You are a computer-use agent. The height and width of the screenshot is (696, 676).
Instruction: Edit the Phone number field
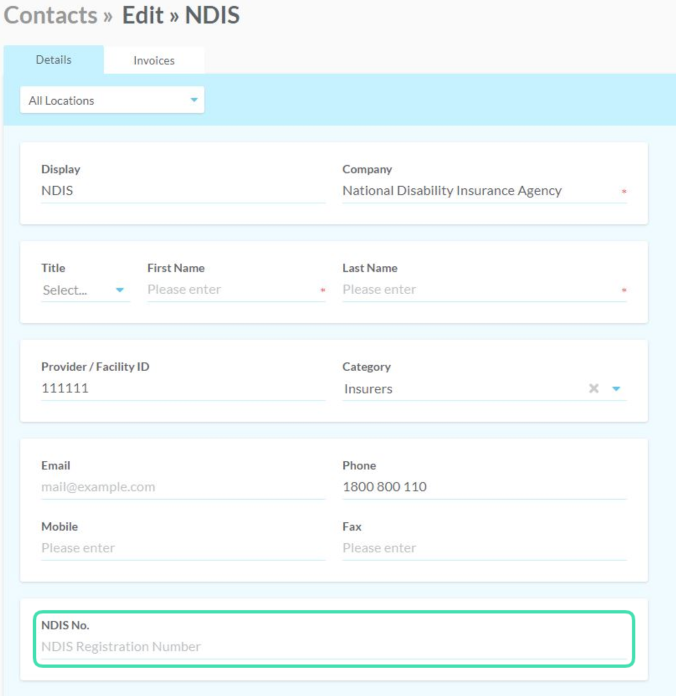click(484, 487)
